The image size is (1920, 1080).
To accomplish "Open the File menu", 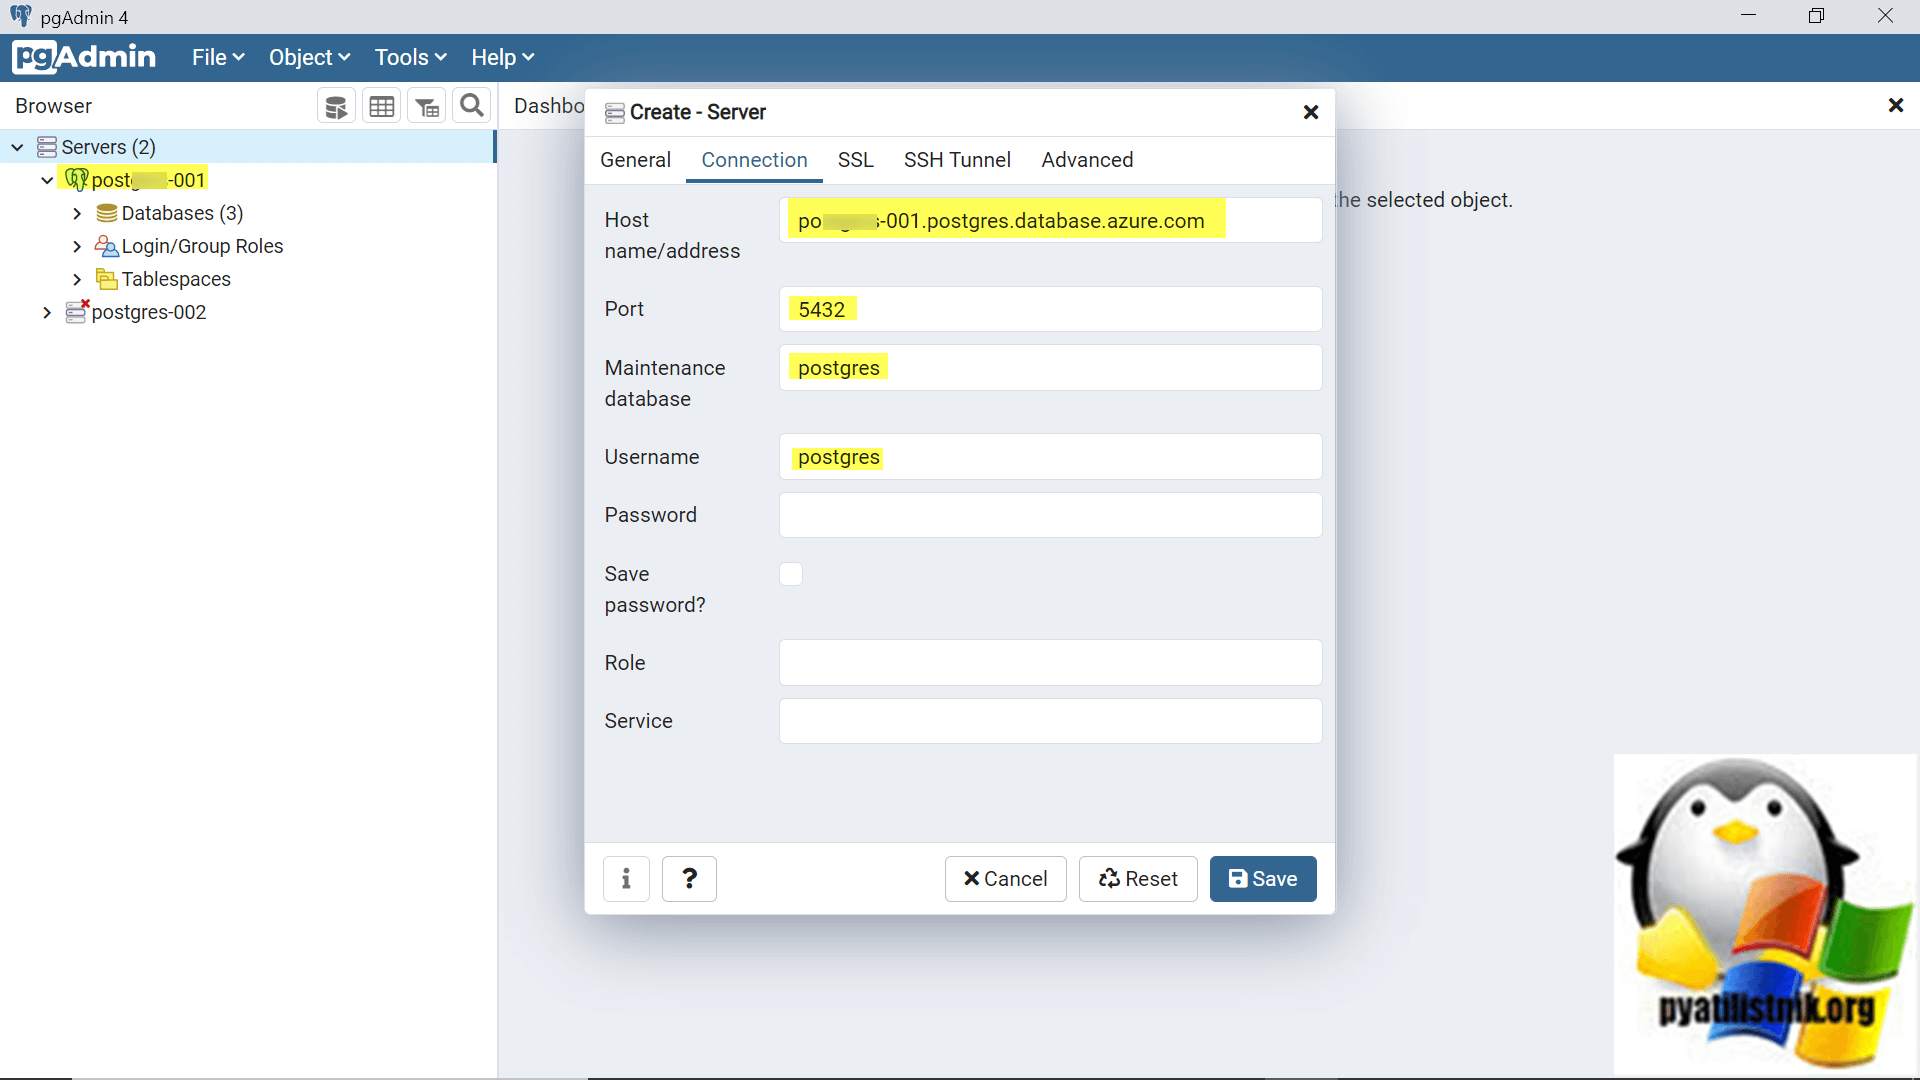I will 218,58.
